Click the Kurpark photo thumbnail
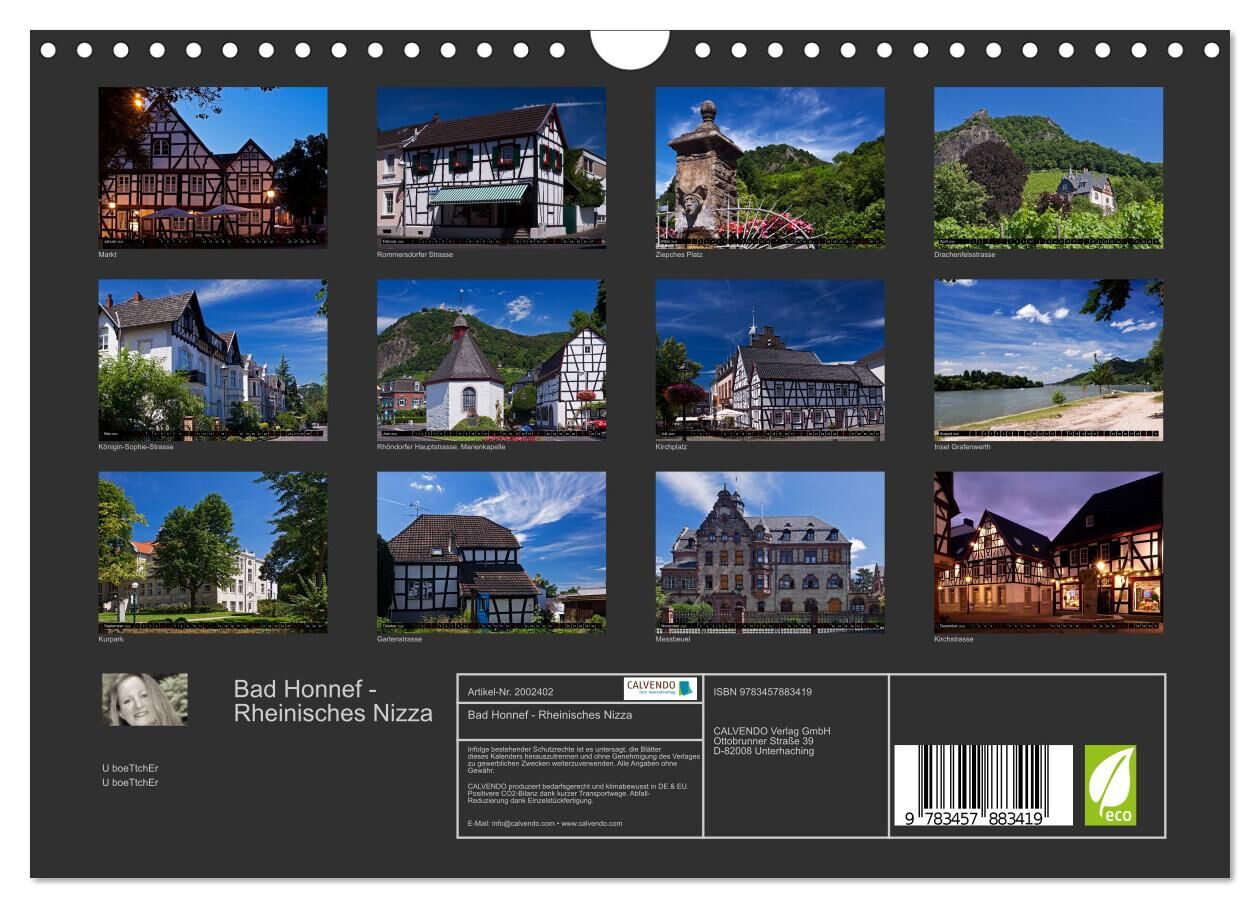Screen dimensions: 1260x908 point(212,552)
